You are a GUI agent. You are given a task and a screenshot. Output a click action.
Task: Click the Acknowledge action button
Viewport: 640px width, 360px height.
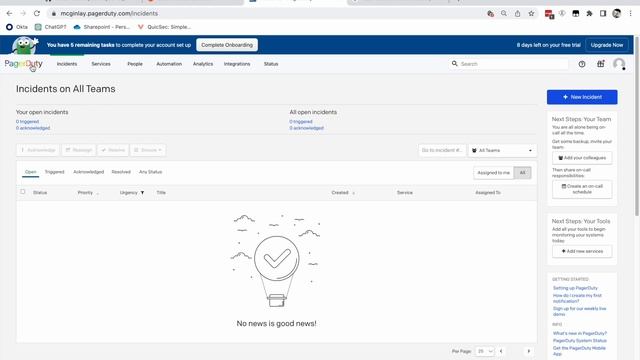pos(38,150)
